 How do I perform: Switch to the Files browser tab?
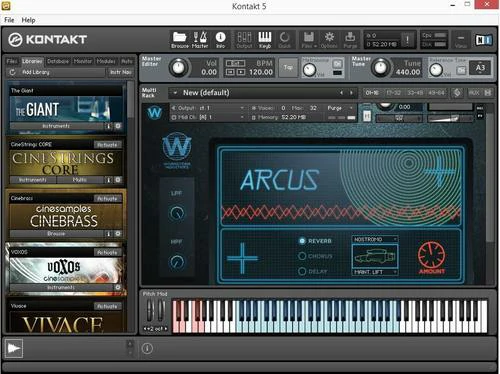pyautogui.click(x=12, y=61)
